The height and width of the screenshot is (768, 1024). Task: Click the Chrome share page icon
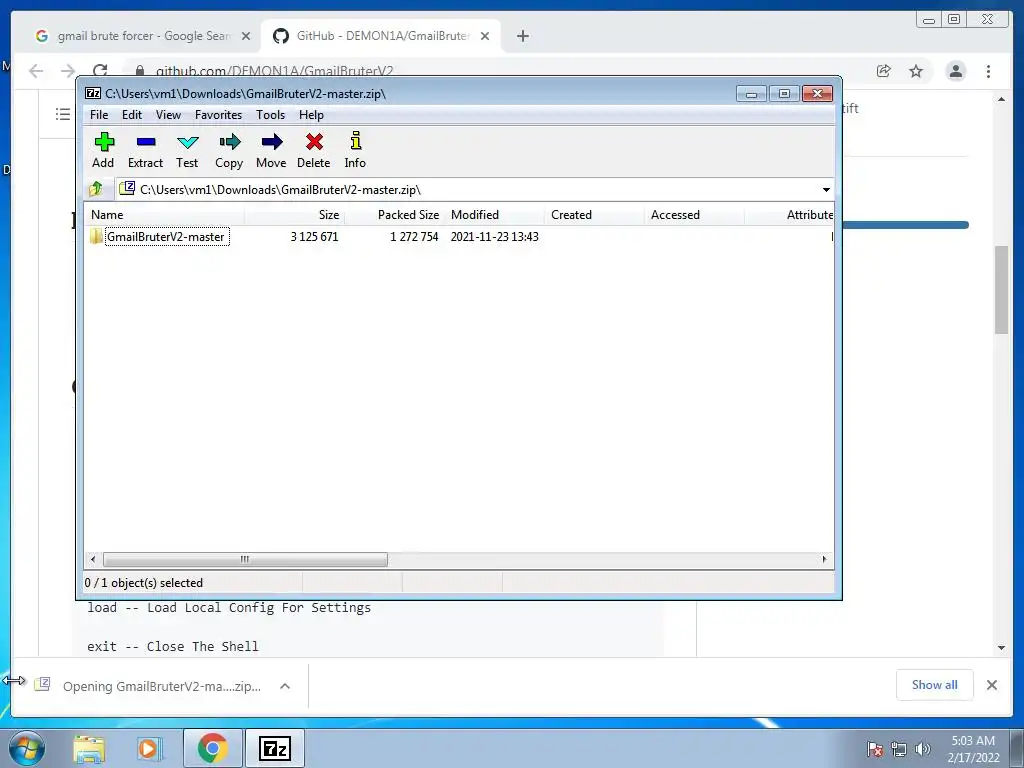[x=884, y=71]
